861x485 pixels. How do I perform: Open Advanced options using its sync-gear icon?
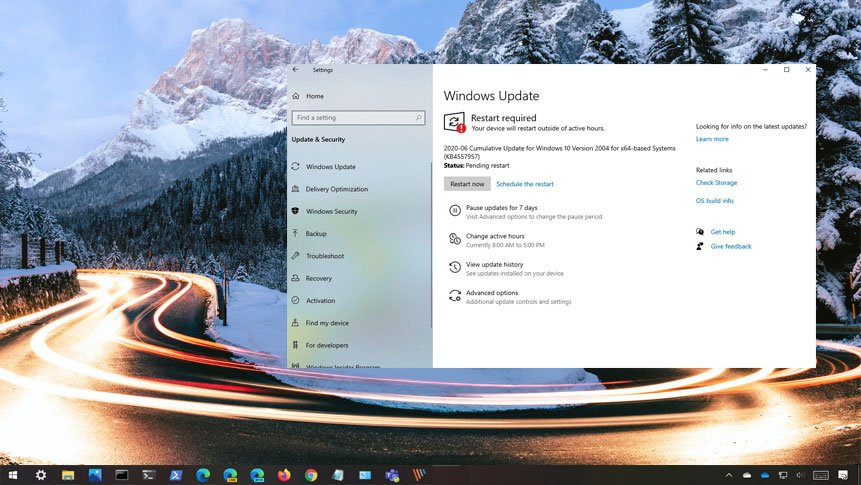tap(455, 296)
